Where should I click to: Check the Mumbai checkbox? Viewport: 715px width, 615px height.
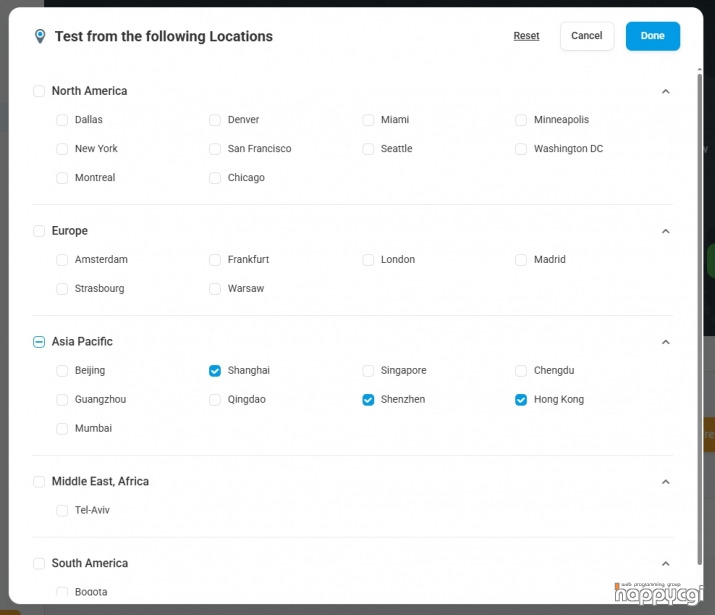pos(62,429)
